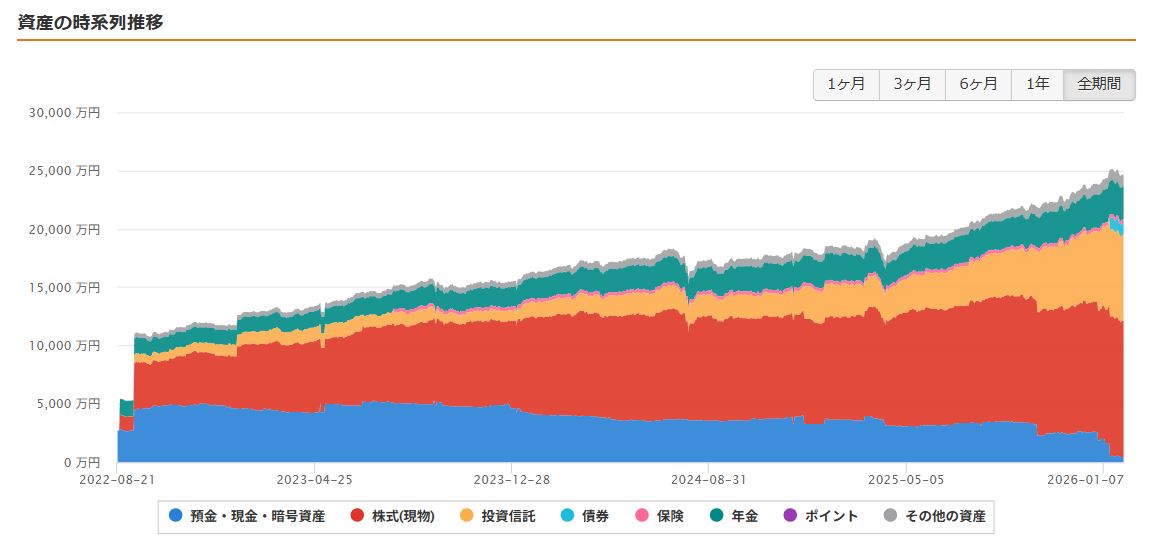Select the 全期間 range button
The height and width of the screenshot is (544, 1149).
click(1099, 84)
